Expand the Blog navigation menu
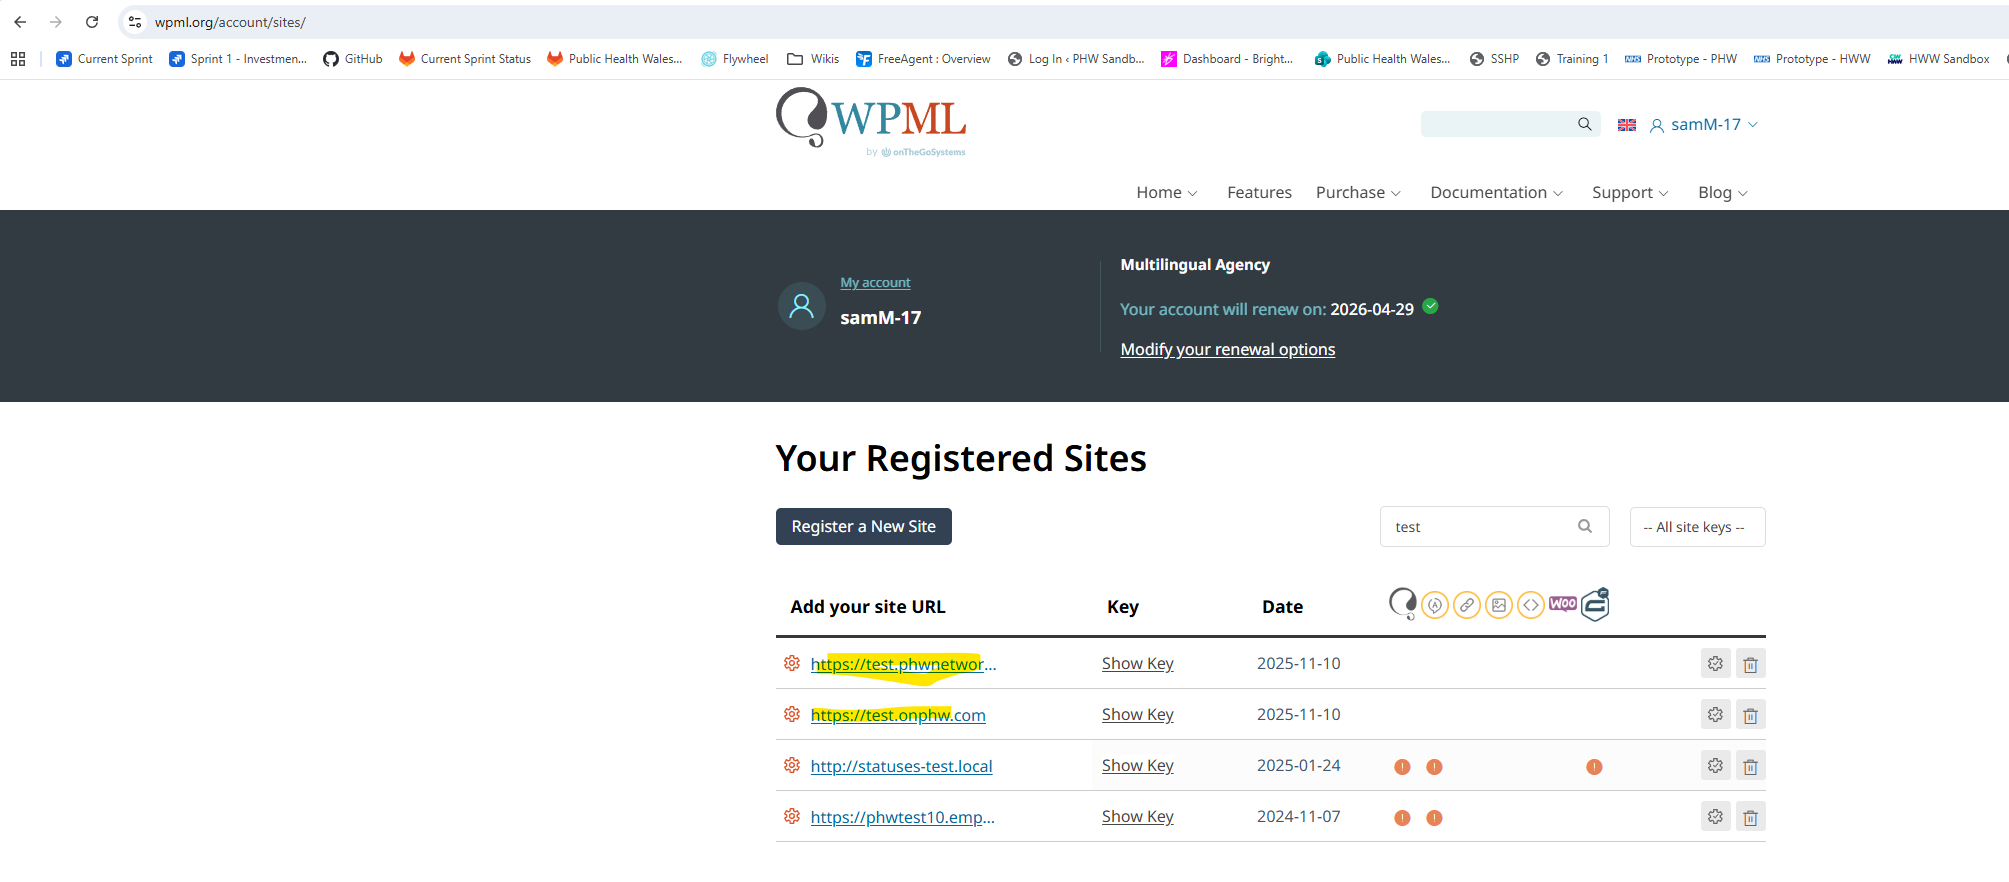Viewport: 2009px width, 882px height. click(x=1722, y=193)
